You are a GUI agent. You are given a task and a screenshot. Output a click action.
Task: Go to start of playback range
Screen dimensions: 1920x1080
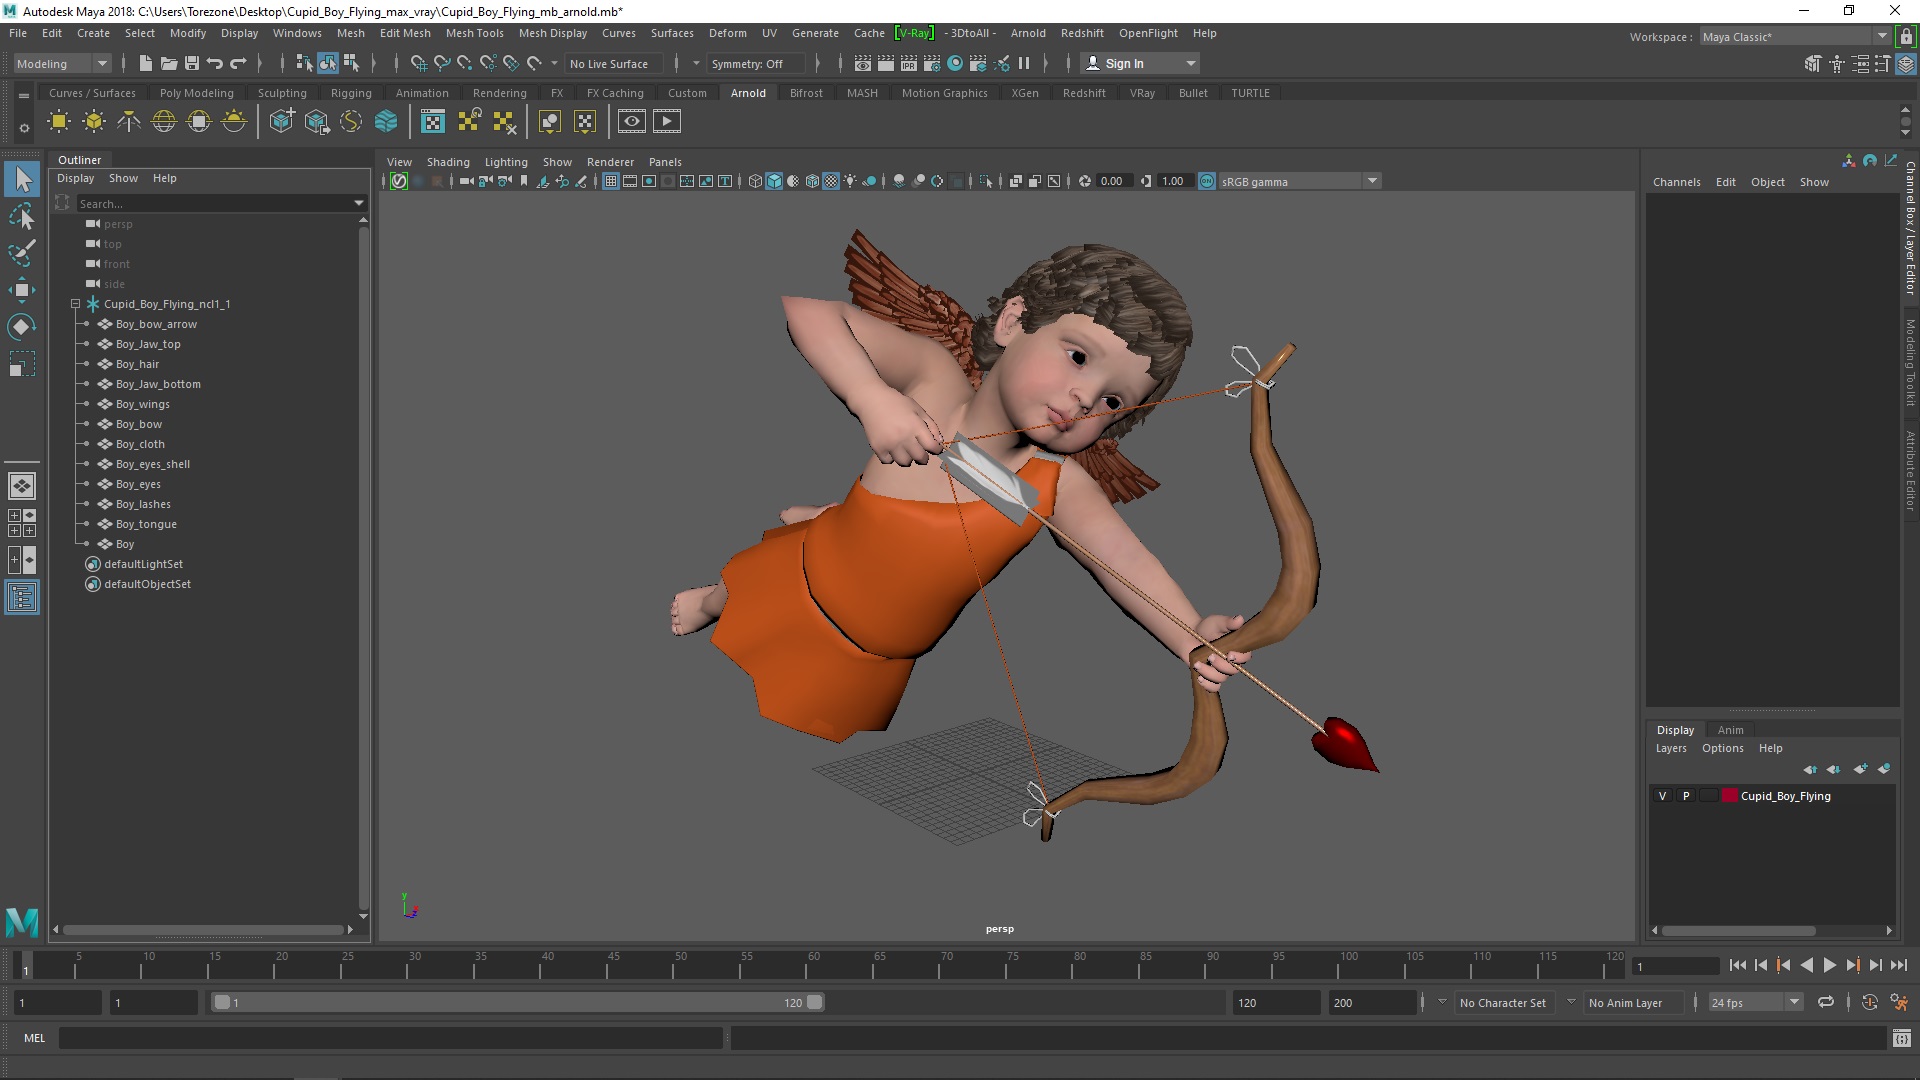(1737, 965)
